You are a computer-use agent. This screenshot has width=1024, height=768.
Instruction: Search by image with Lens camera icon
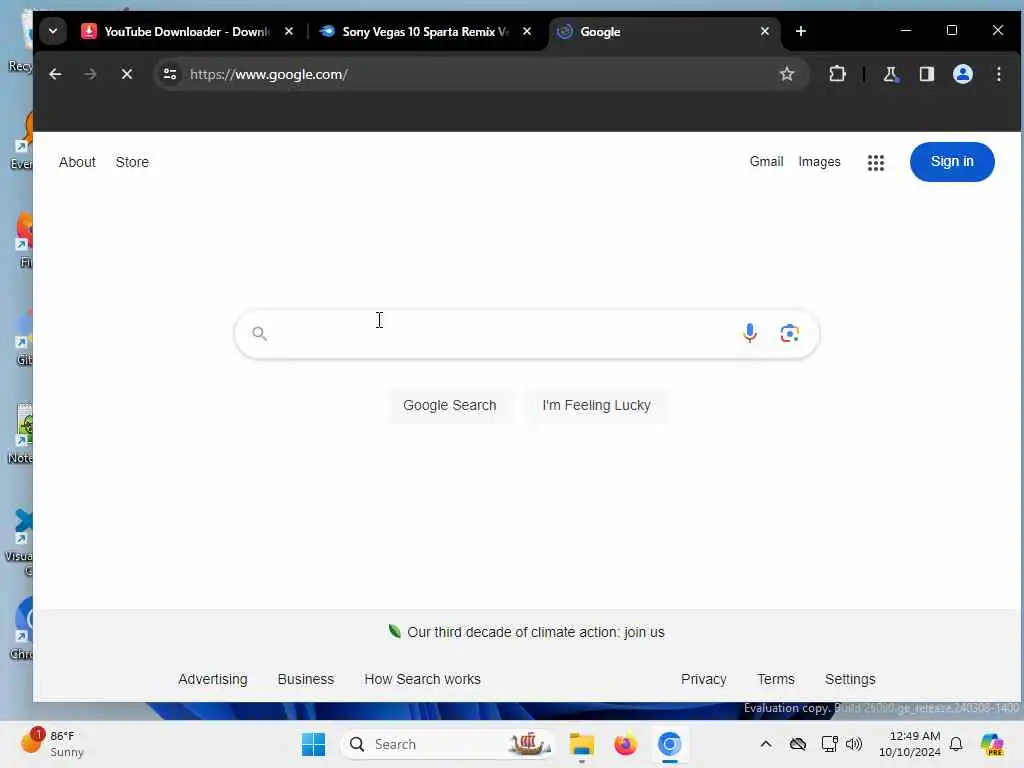coord(790,334)
